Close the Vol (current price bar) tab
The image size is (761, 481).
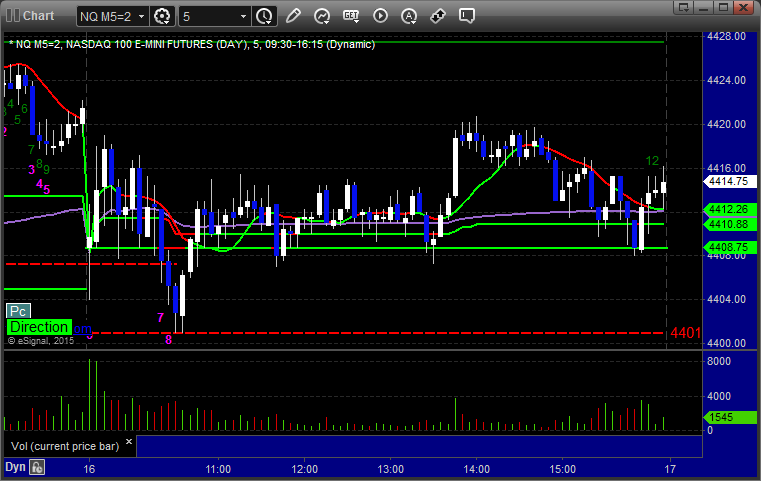[x=129, y=442]
